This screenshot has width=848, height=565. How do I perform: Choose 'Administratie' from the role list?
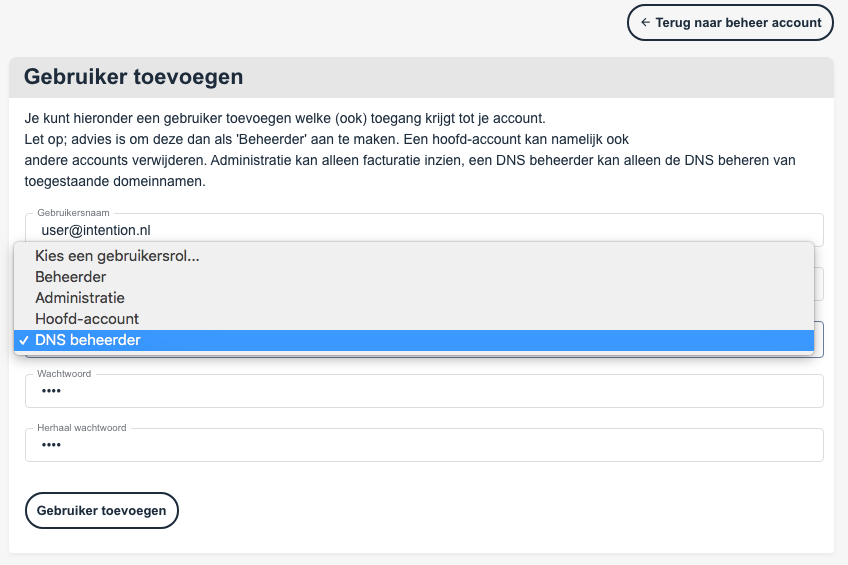(x=414, y=298)
